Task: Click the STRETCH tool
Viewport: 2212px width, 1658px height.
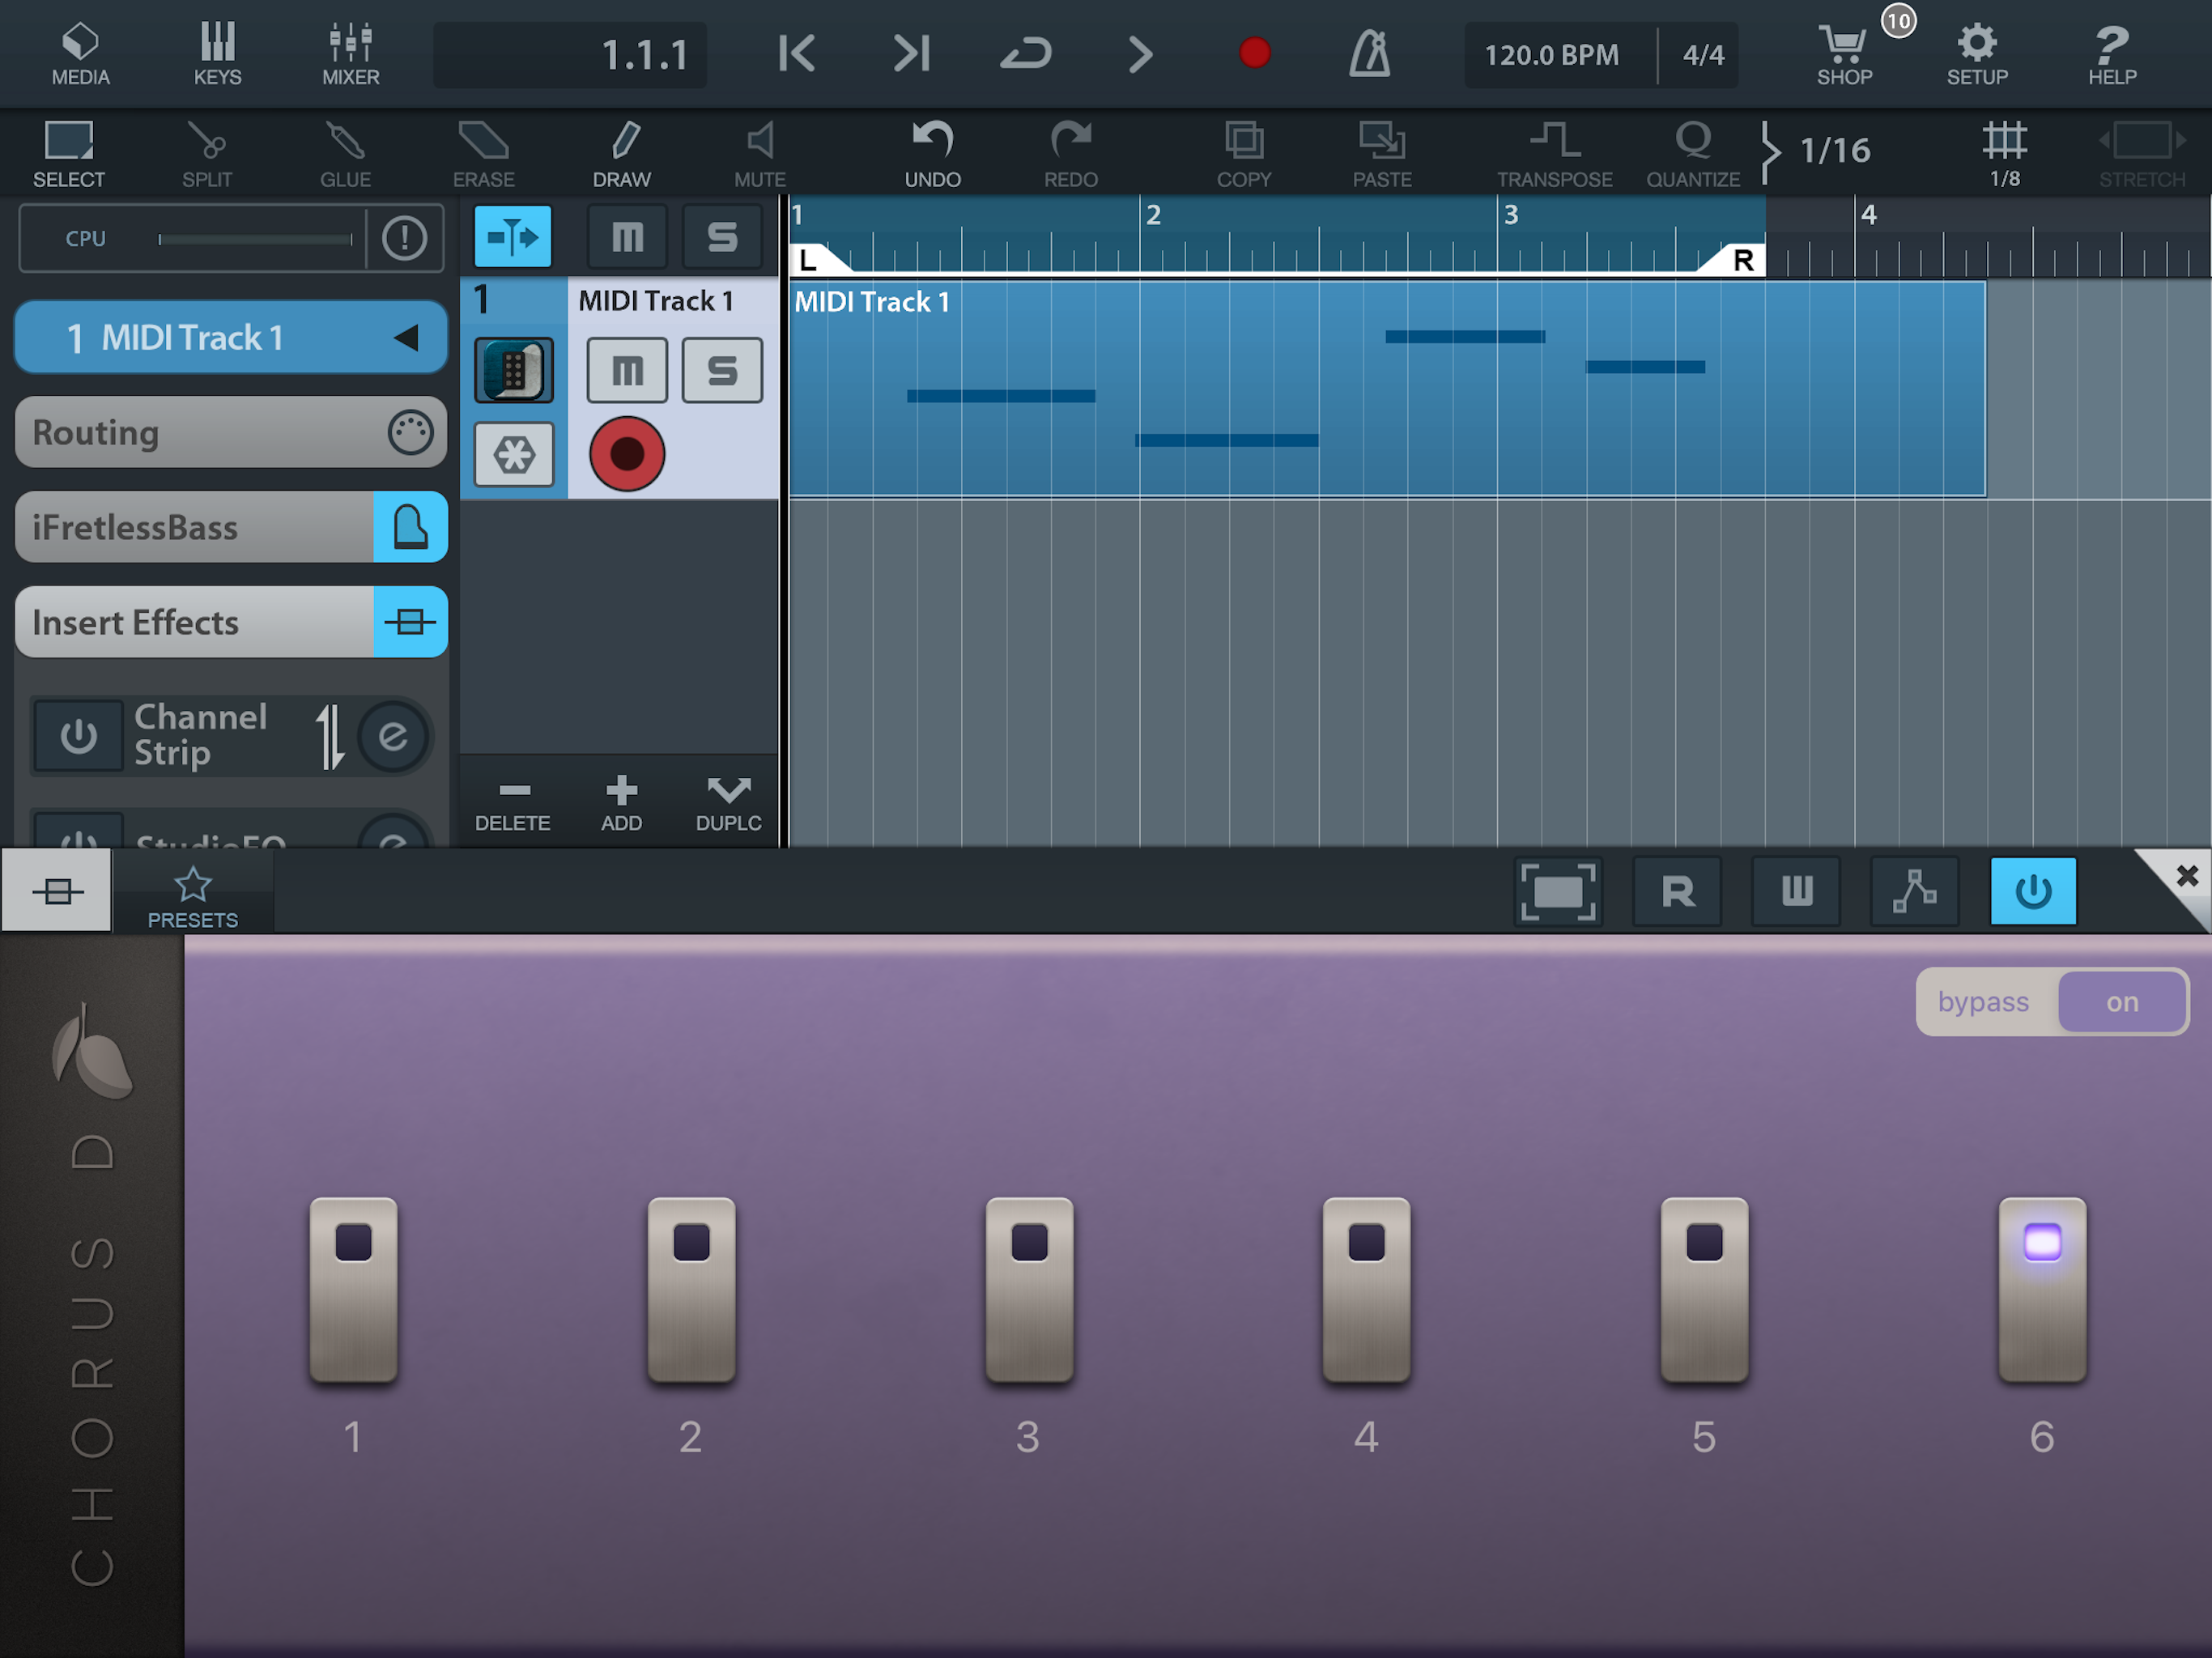Action: [2142, 153]
